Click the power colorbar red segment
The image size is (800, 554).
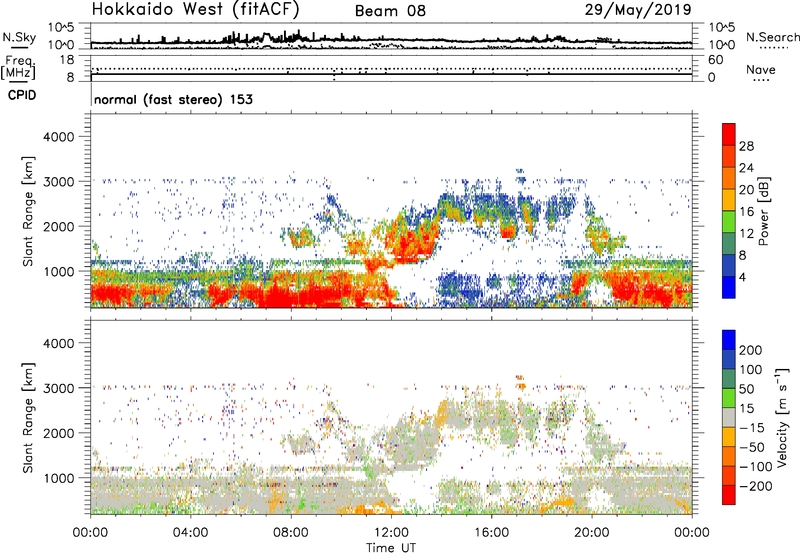tap(729, 134)
